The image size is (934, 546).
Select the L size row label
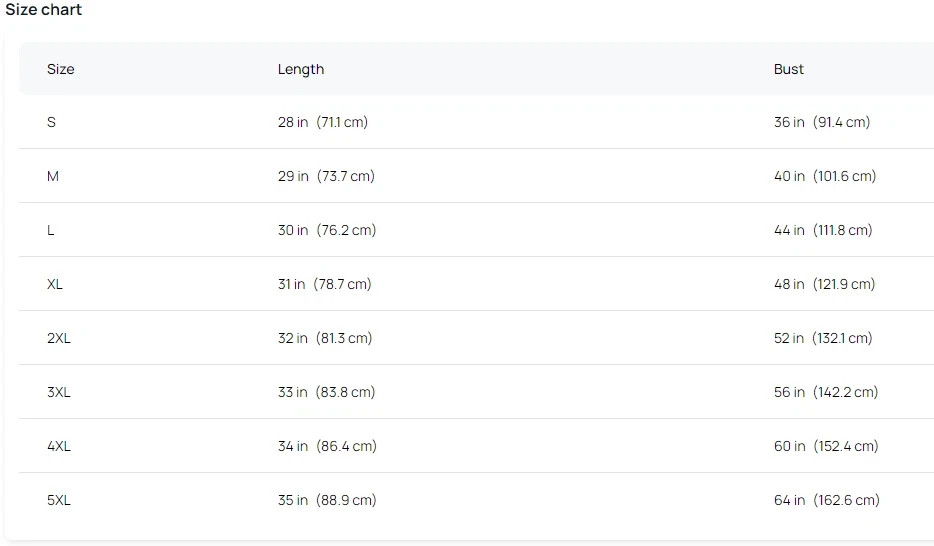pyautogui.click(x=51, y=230)
